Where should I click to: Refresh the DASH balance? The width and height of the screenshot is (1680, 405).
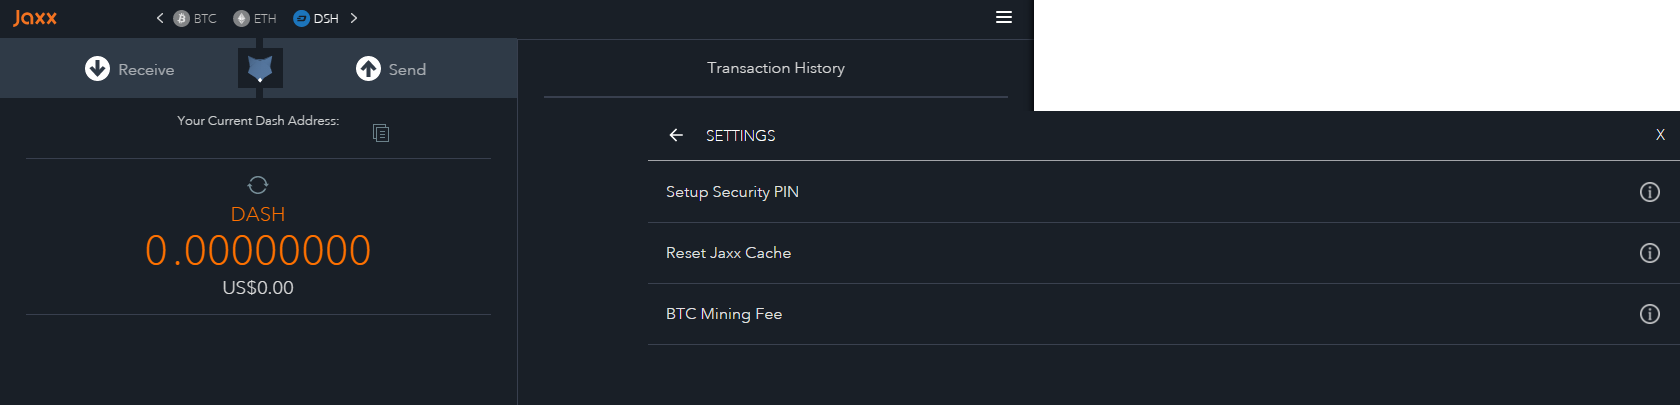point(258,185)
